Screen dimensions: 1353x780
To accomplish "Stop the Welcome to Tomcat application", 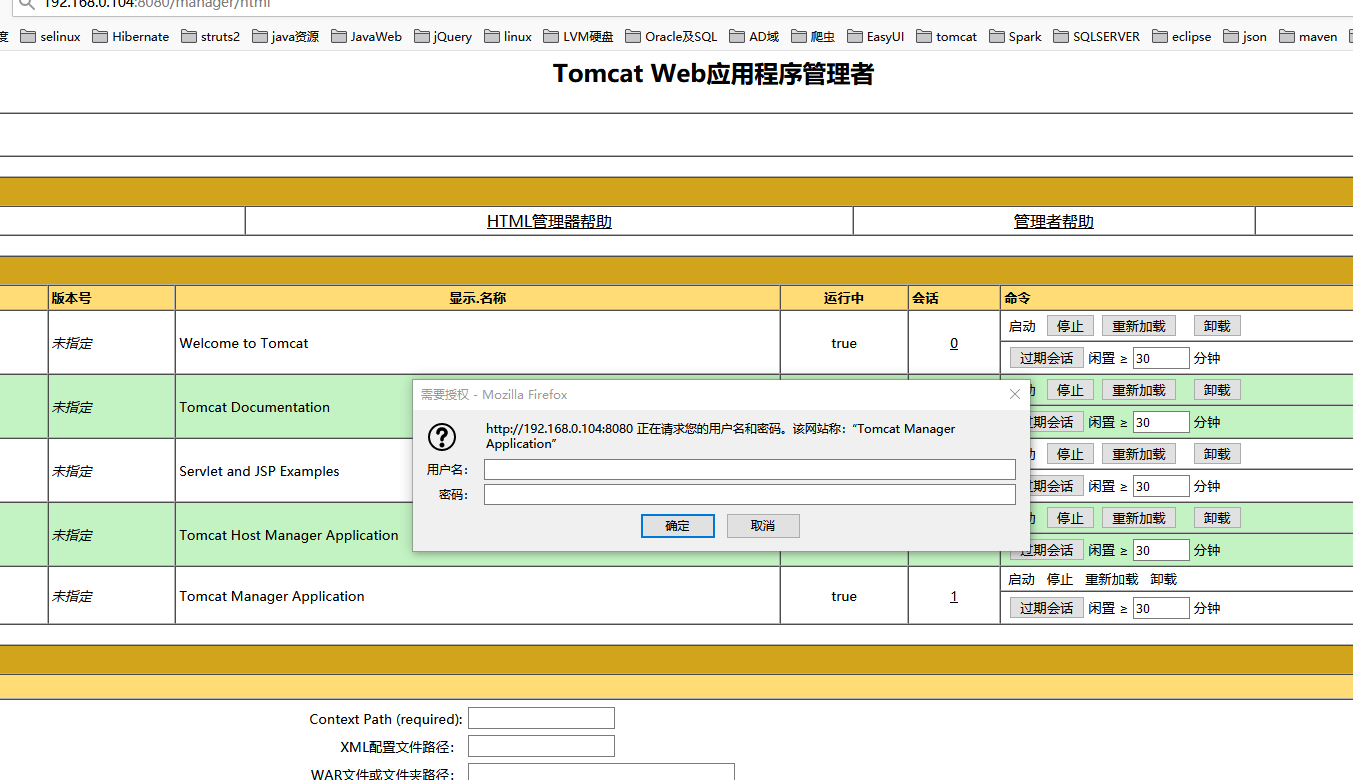I will (x=1070, y=326).
